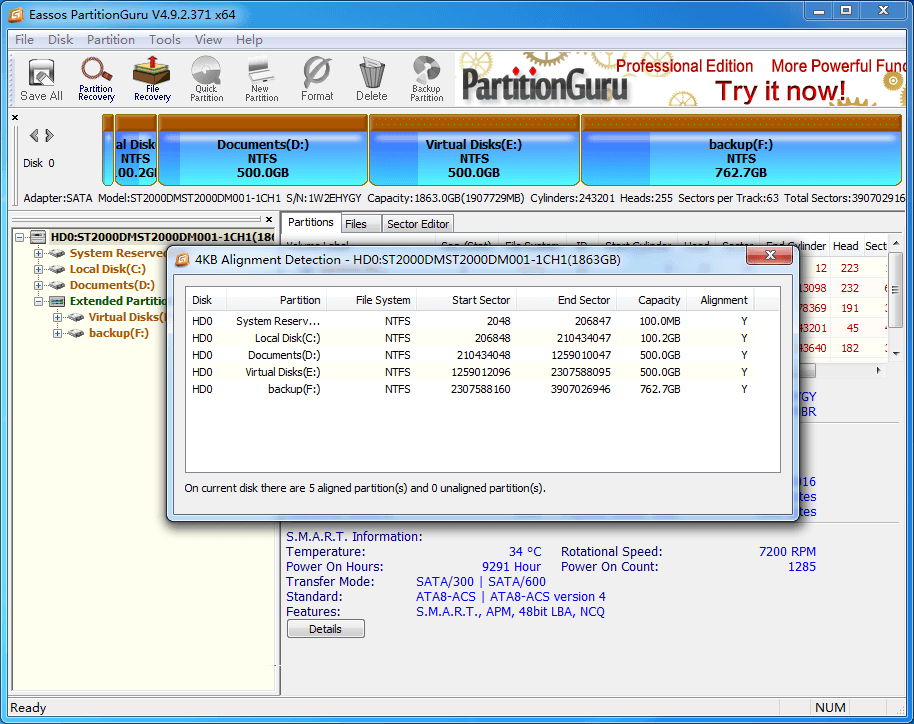Collapse the HD0 disk tree node
The width and height of the screenshot is (914, 724).
[20, 237]
